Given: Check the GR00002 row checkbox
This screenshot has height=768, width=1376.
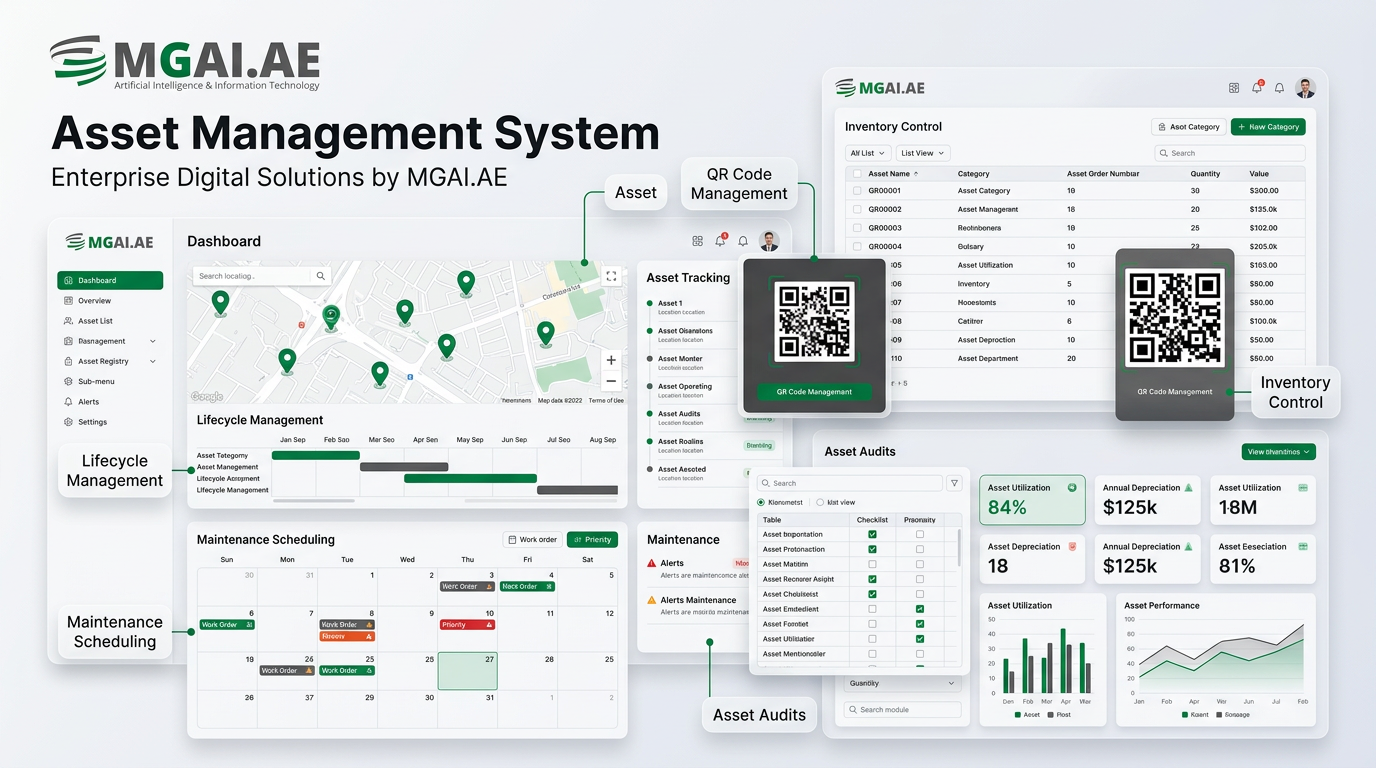Looking at the screenshot, I should (856, 210).
